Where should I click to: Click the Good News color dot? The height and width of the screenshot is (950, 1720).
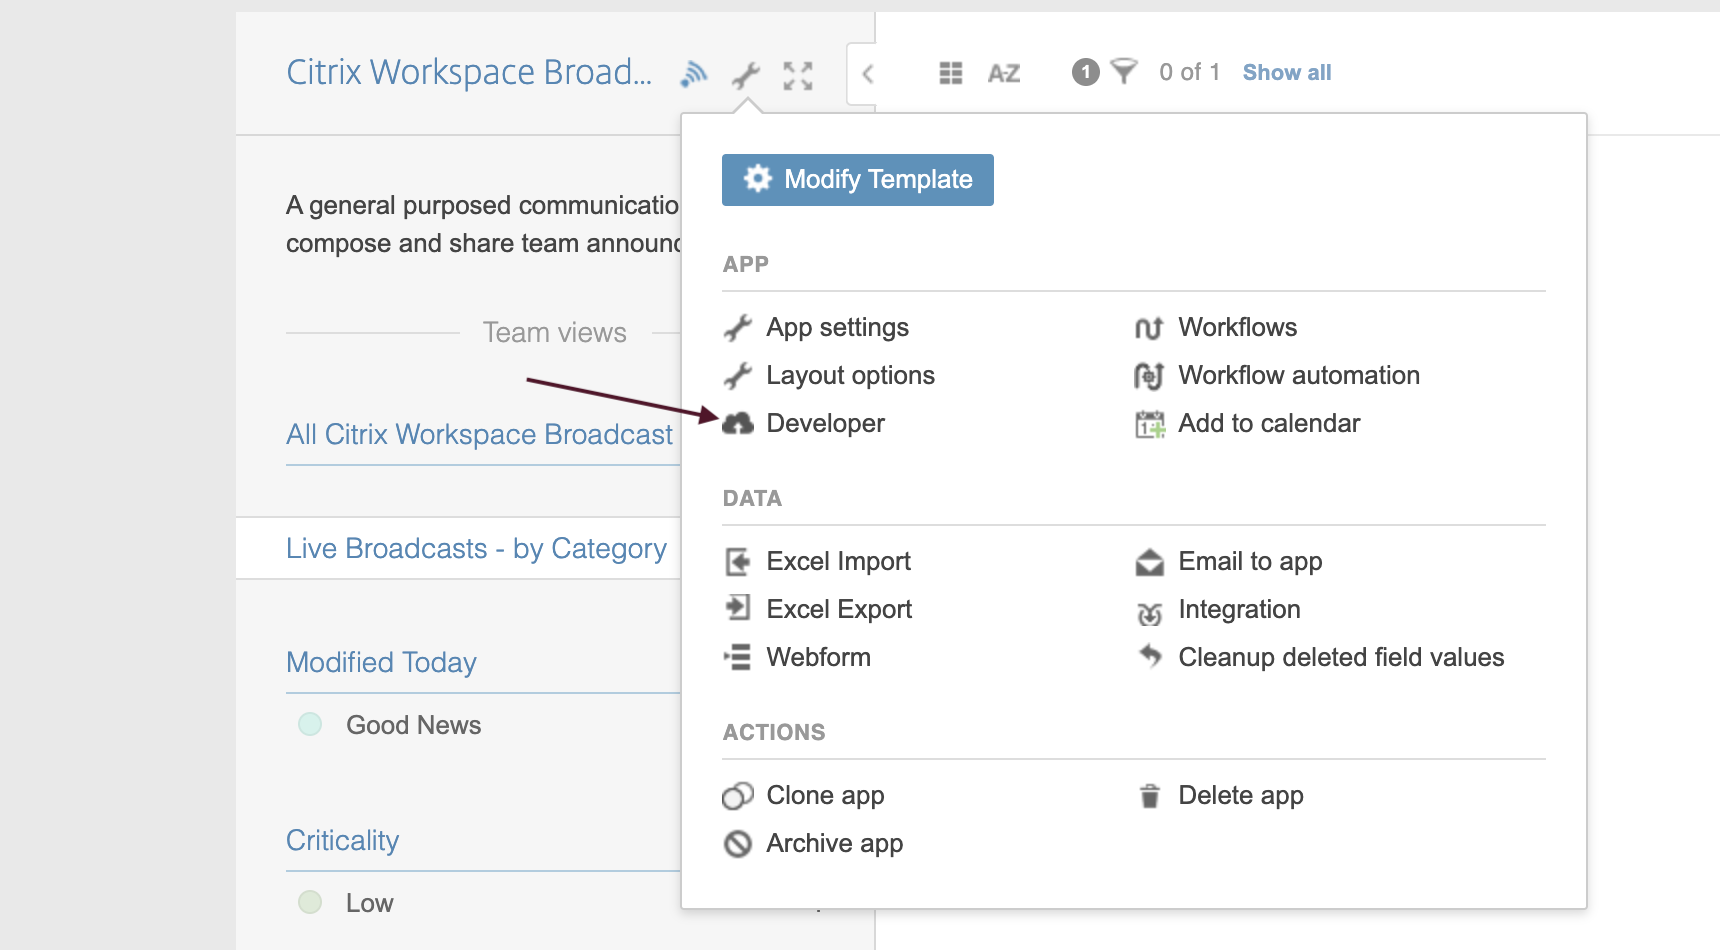point(310,724)
